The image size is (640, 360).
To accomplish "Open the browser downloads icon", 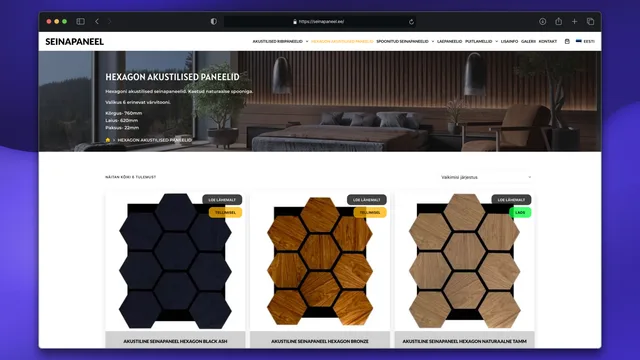I will [542, 22].
